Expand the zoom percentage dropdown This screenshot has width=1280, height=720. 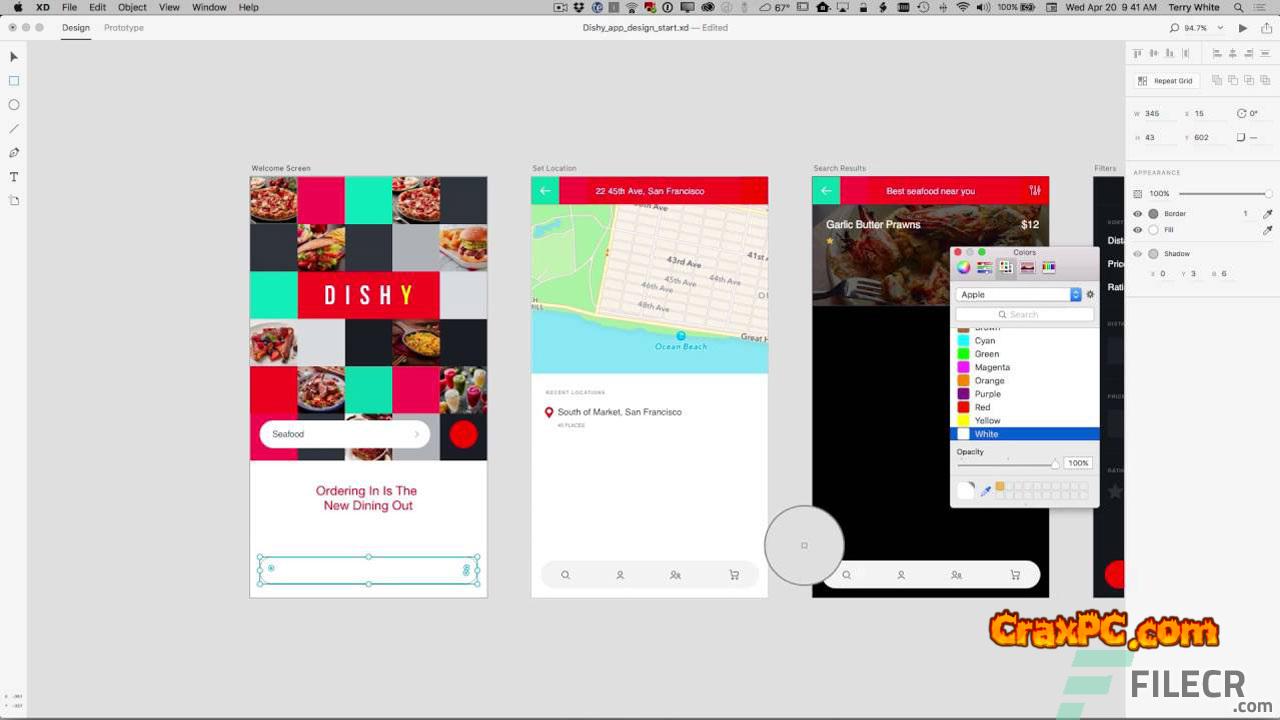tap(1221, 28)
